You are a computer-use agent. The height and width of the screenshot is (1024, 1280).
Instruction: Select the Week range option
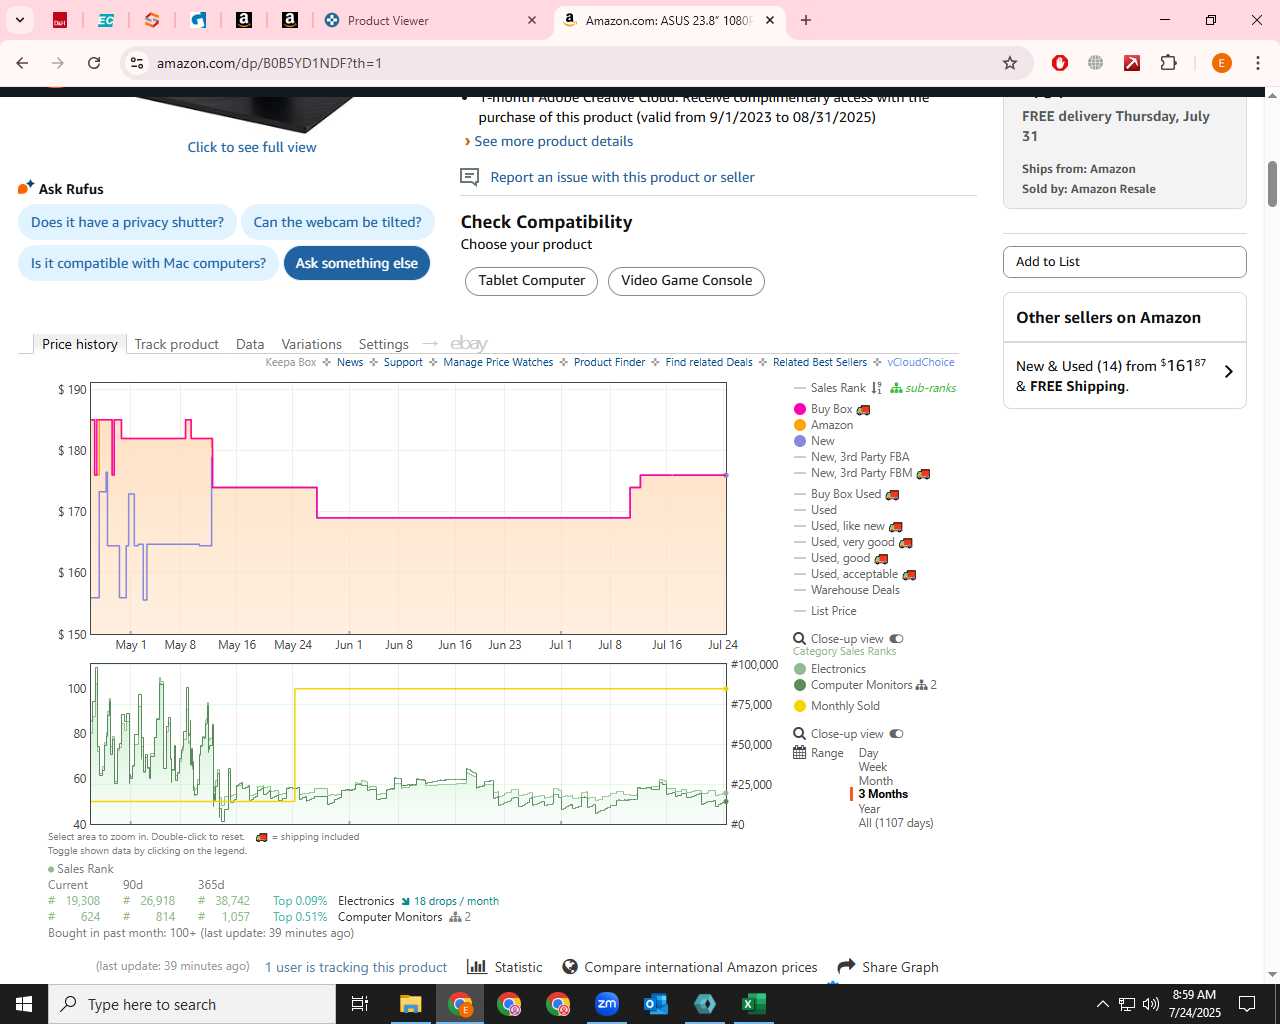(872, 767)
